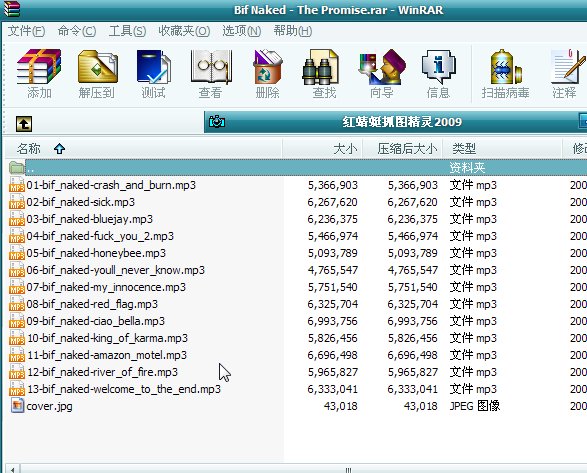
Task: Click the camera icon of 红蜻蜓抓图精灵
Action: 217,121
